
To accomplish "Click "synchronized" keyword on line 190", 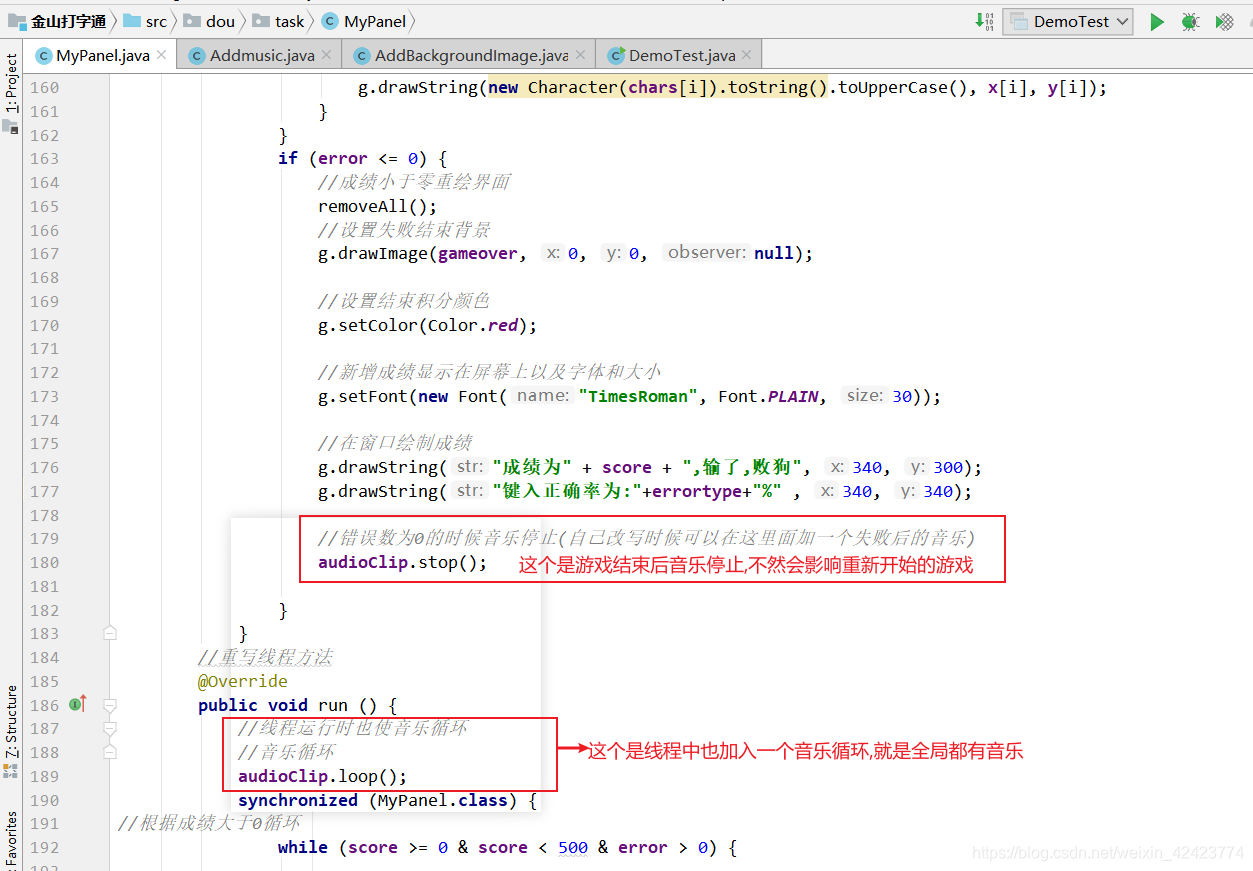I will (298, 800).
